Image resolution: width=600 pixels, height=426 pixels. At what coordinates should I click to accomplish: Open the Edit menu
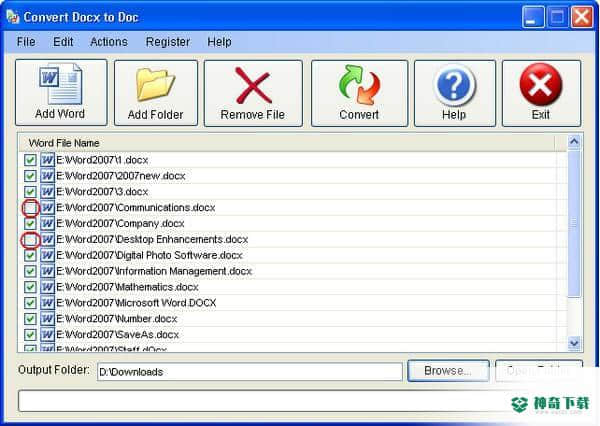click(63, 42)
